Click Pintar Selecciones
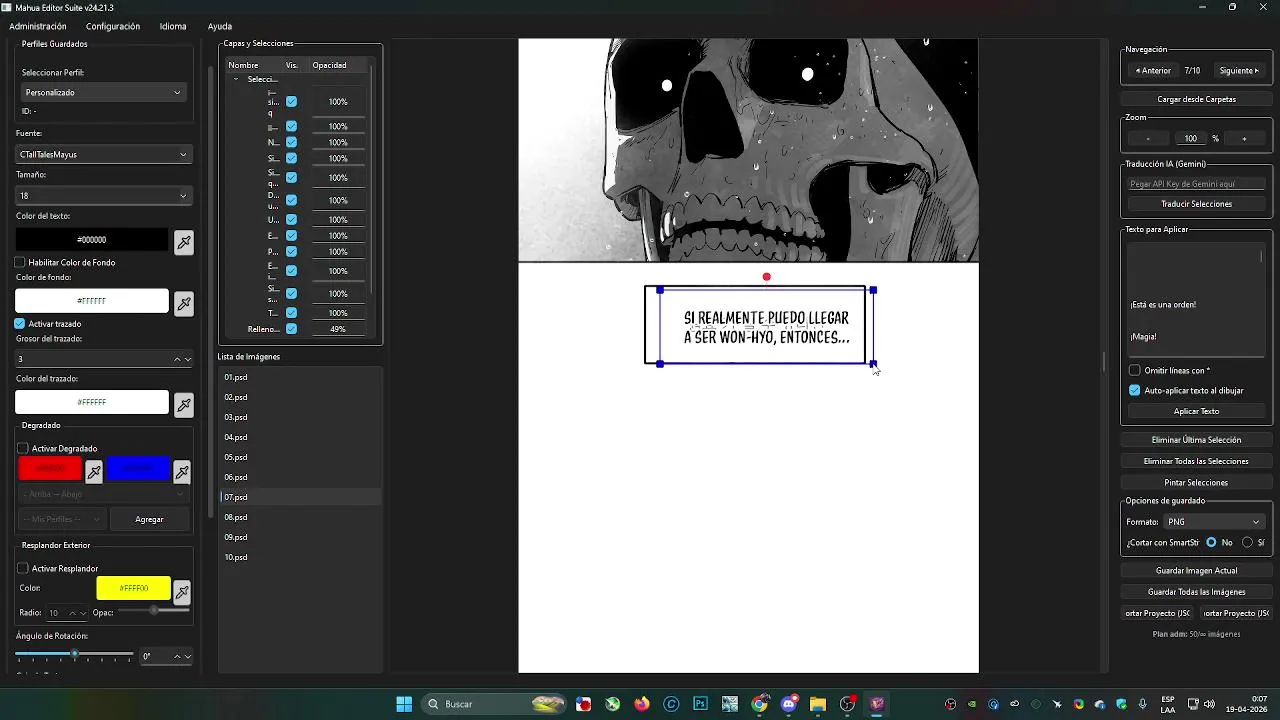The height and width of the screenshot is (720, 1280). (1196, 482)
